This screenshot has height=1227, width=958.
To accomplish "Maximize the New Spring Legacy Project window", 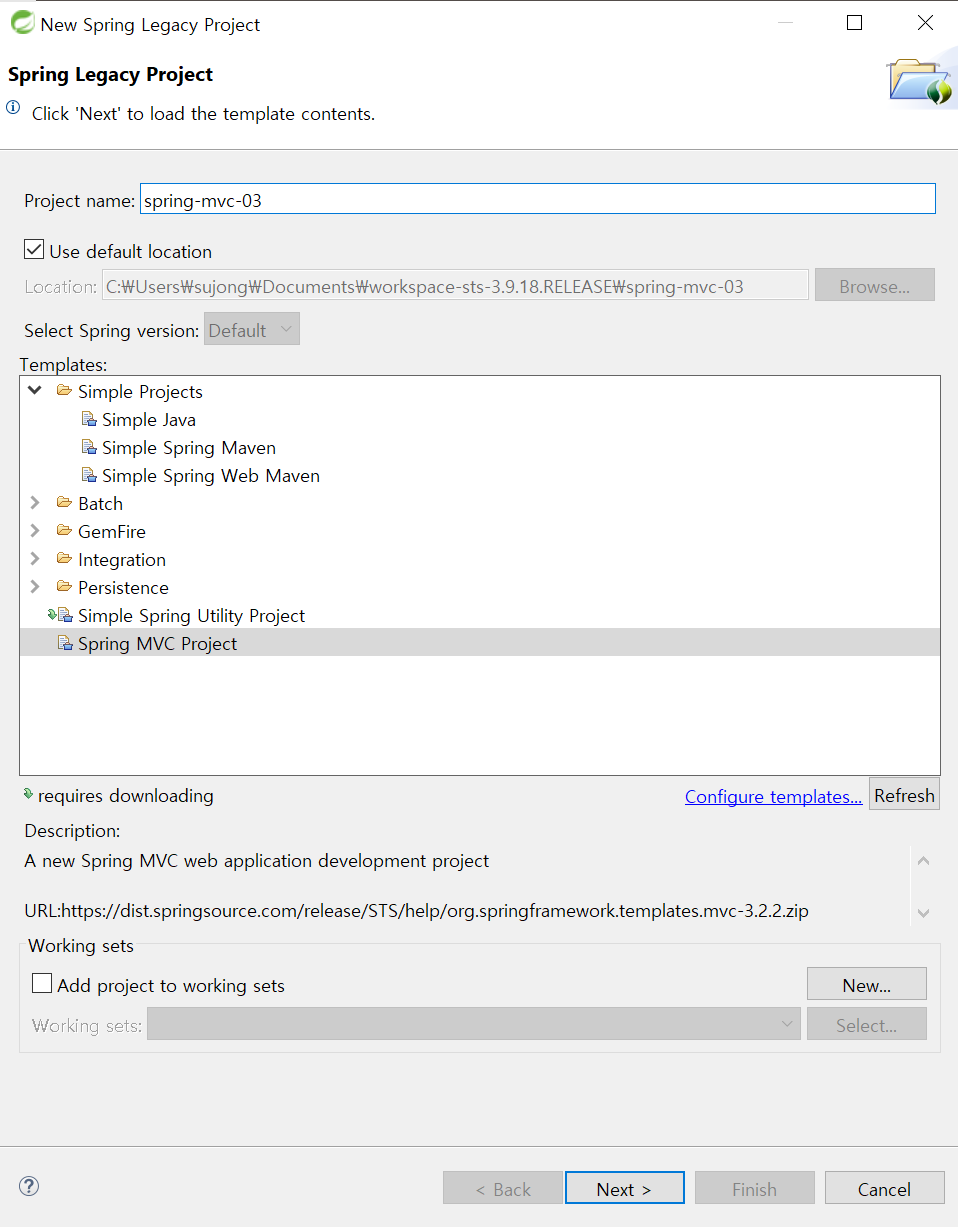I will click(854, 23).
